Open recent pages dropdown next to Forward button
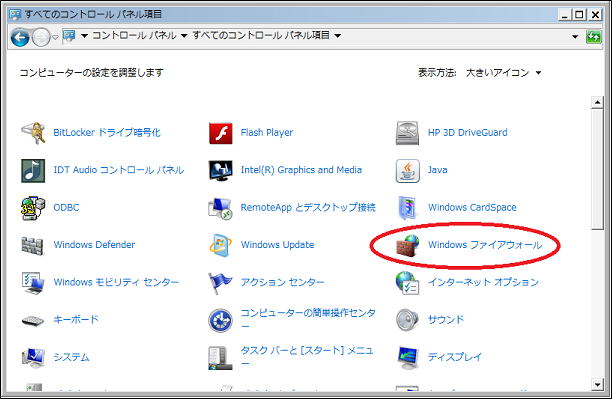The height and width of the screenshot is (399, 612). pos(55,37)
